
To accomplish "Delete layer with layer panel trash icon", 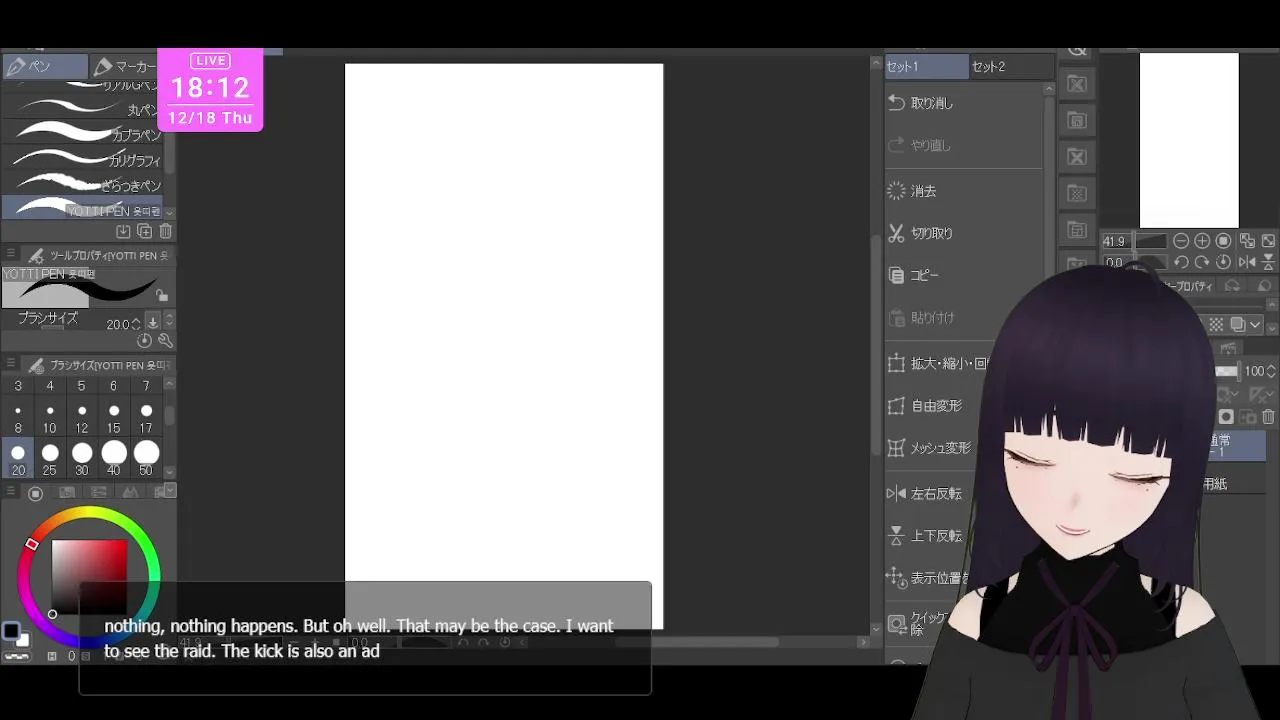I will pyautogui.click(x=1268, y=417).
